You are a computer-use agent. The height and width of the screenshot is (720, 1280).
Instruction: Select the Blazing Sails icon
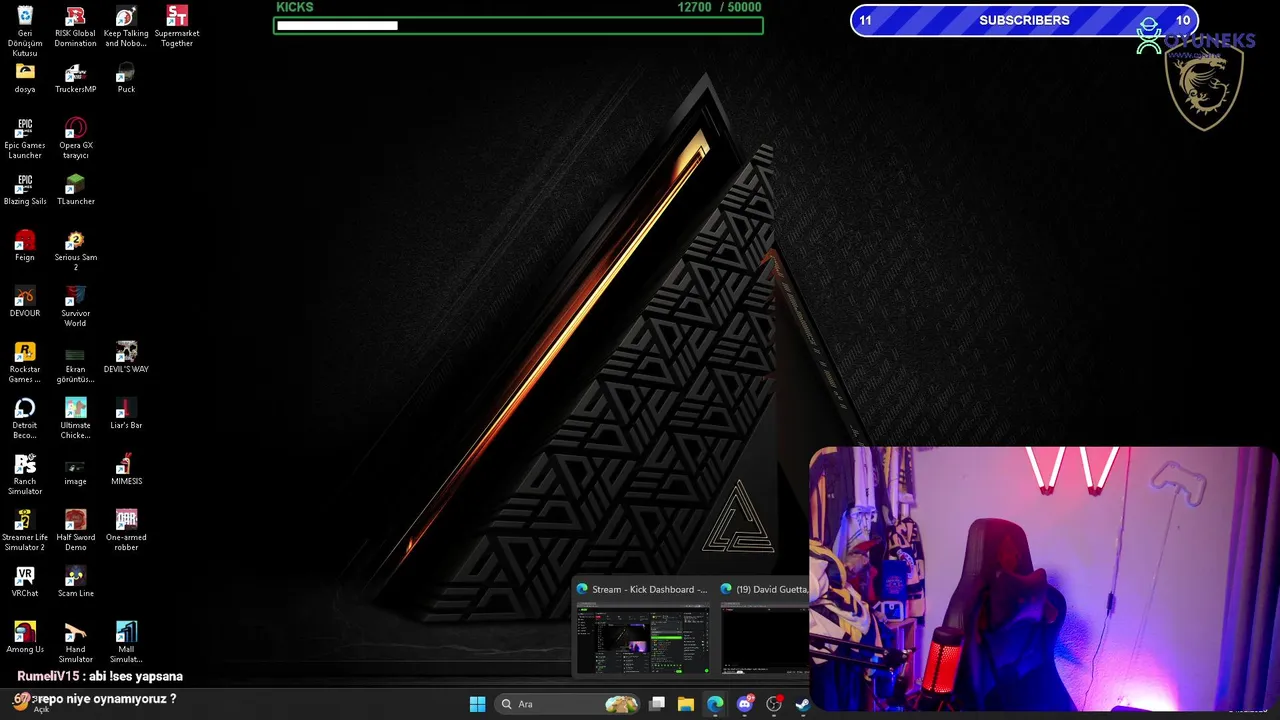pyautogui.click(x=25, y=190)
